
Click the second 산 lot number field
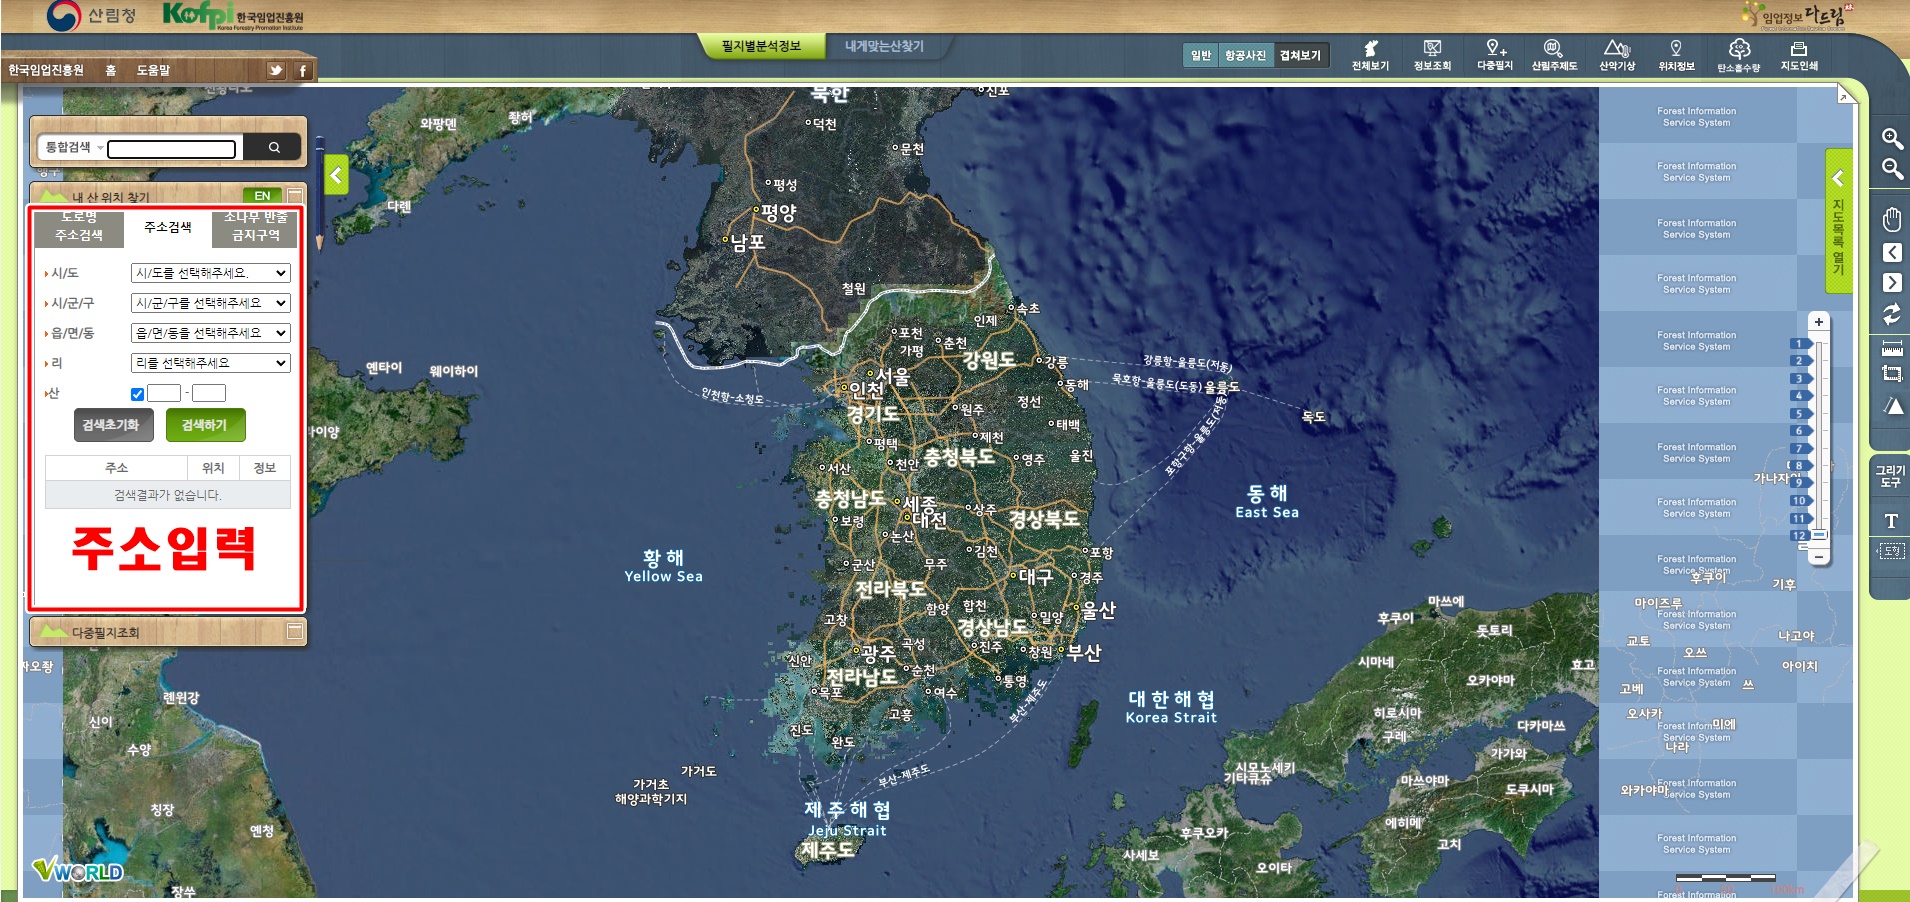pos(209,393)
